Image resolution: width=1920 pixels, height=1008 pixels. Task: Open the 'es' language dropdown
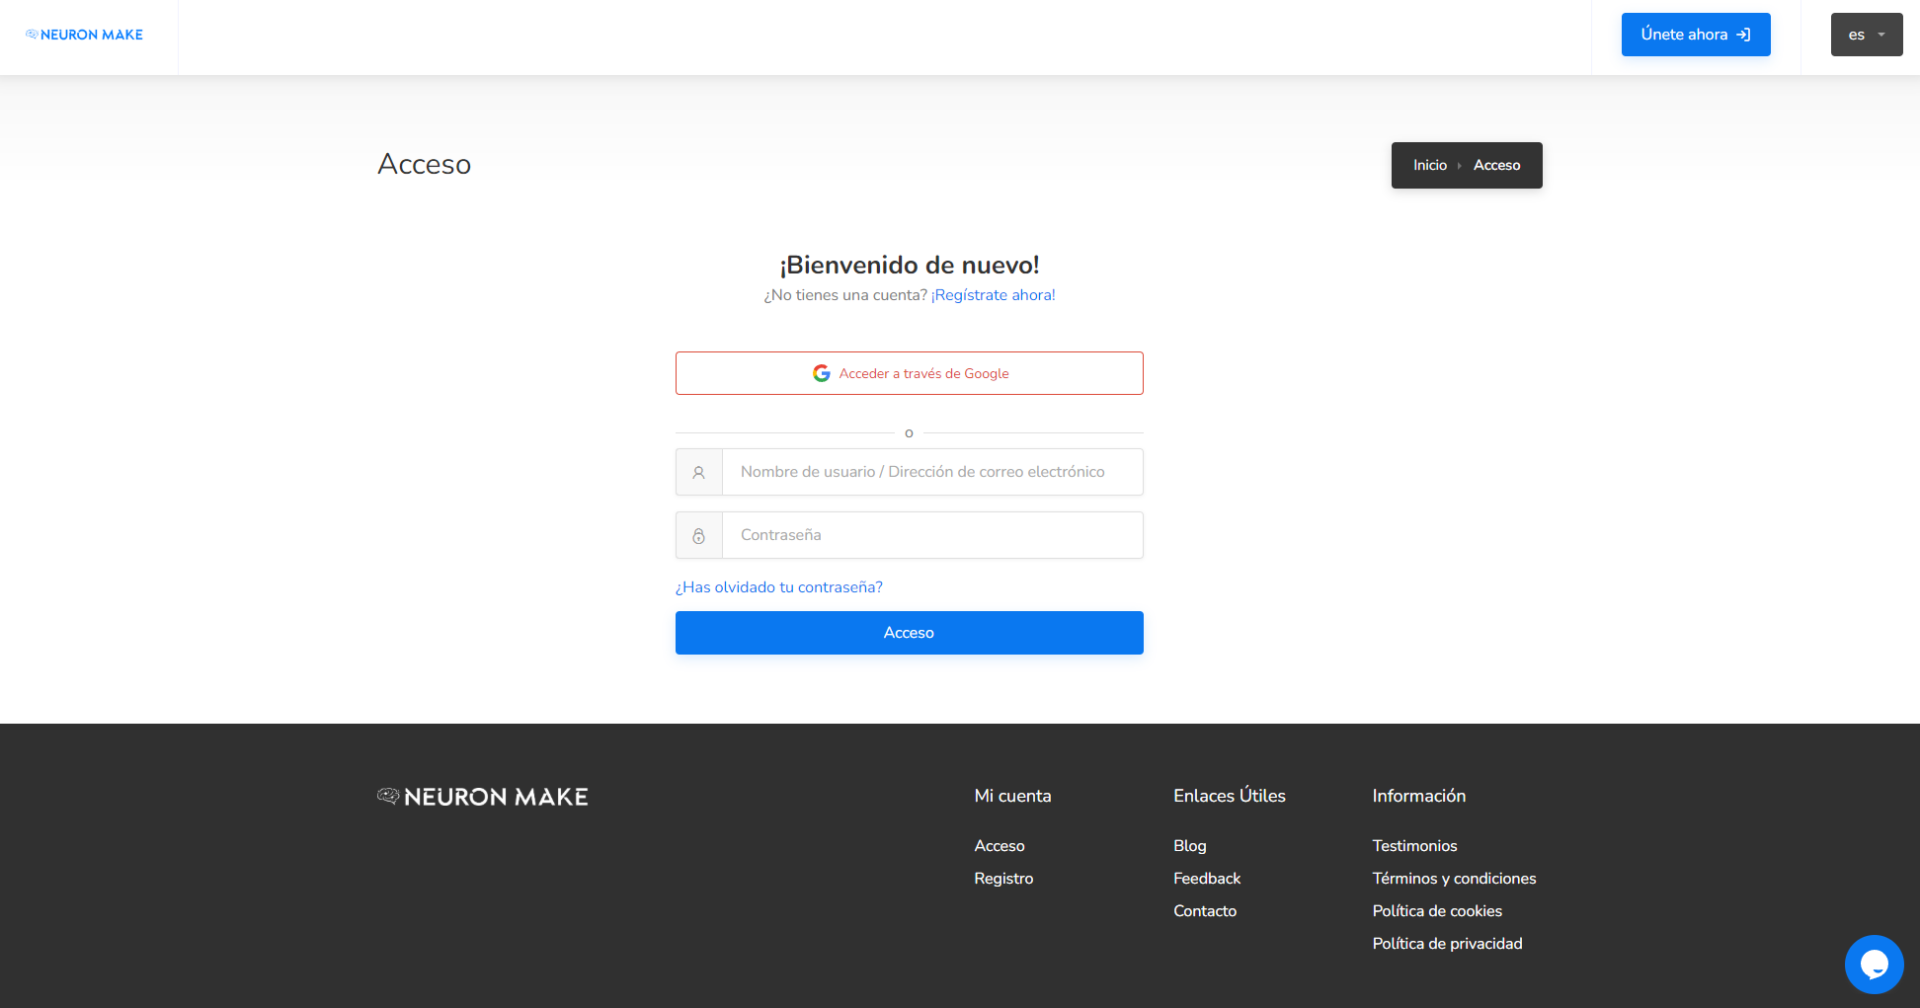[1866, 35]
